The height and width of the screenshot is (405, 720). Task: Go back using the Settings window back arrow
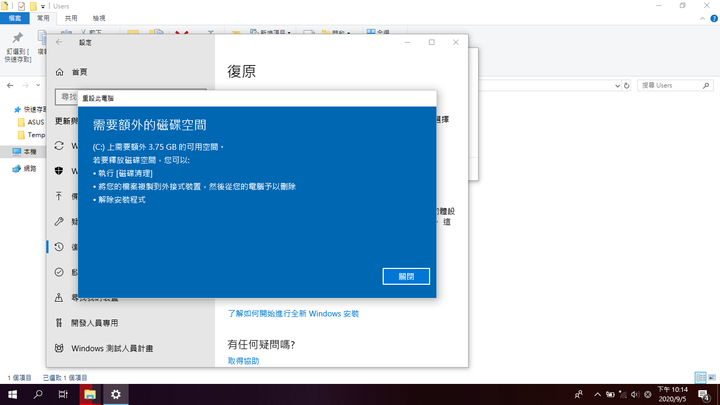pos(59,42)
